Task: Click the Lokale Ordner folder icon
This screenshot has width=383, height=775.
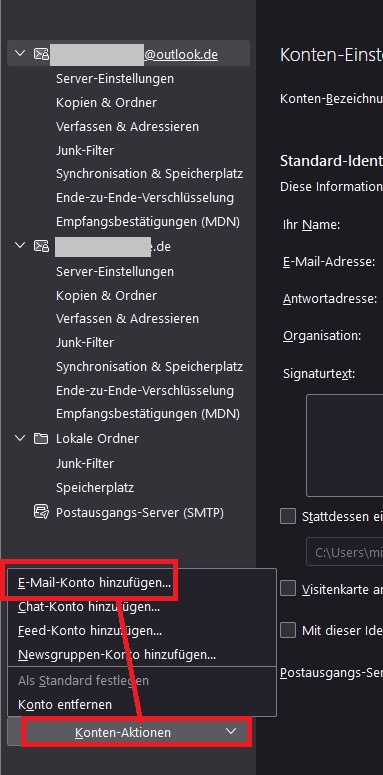Action: pos(41,438)
